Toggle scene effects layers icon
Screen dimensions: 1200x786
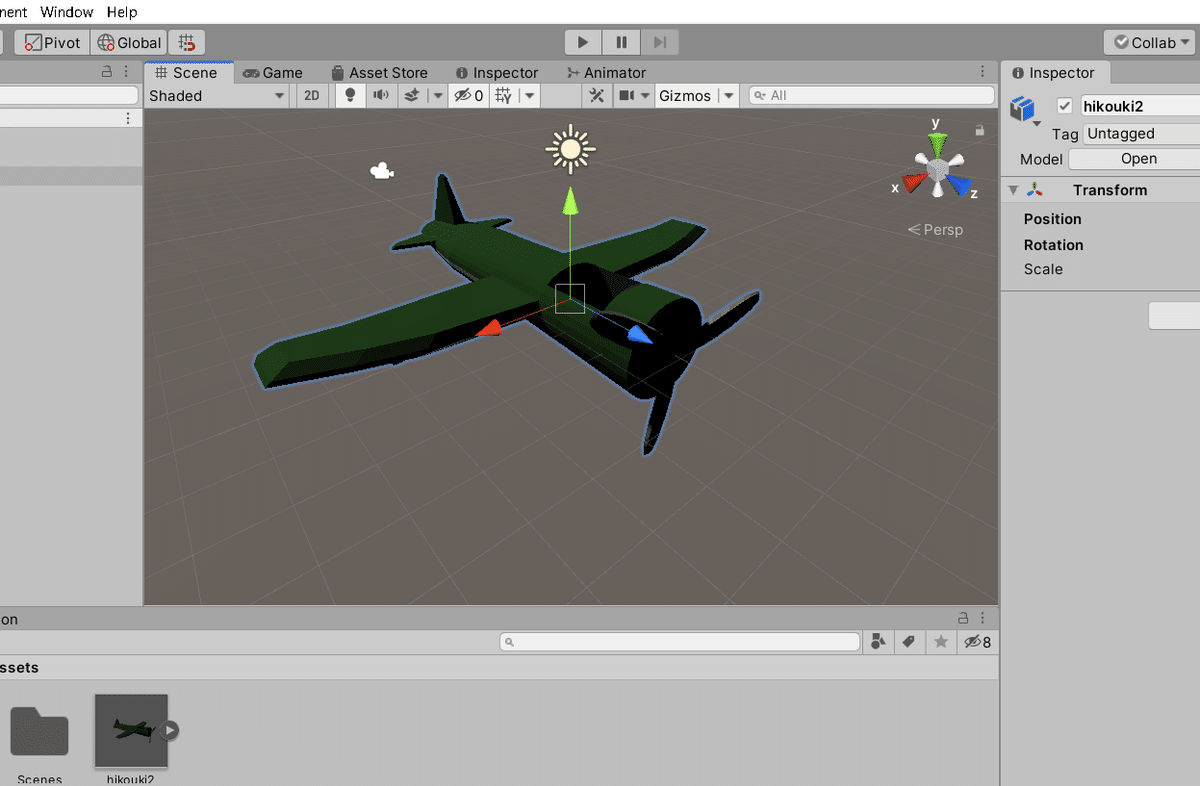411,96
